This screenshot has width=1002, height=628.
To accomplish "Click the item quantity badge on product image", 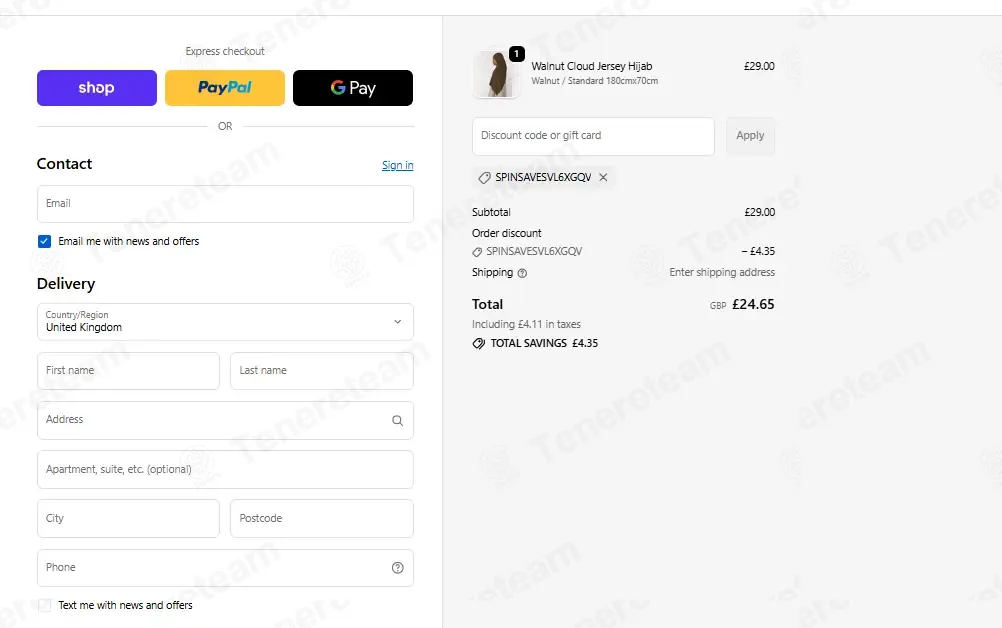I will pos(516,54).
